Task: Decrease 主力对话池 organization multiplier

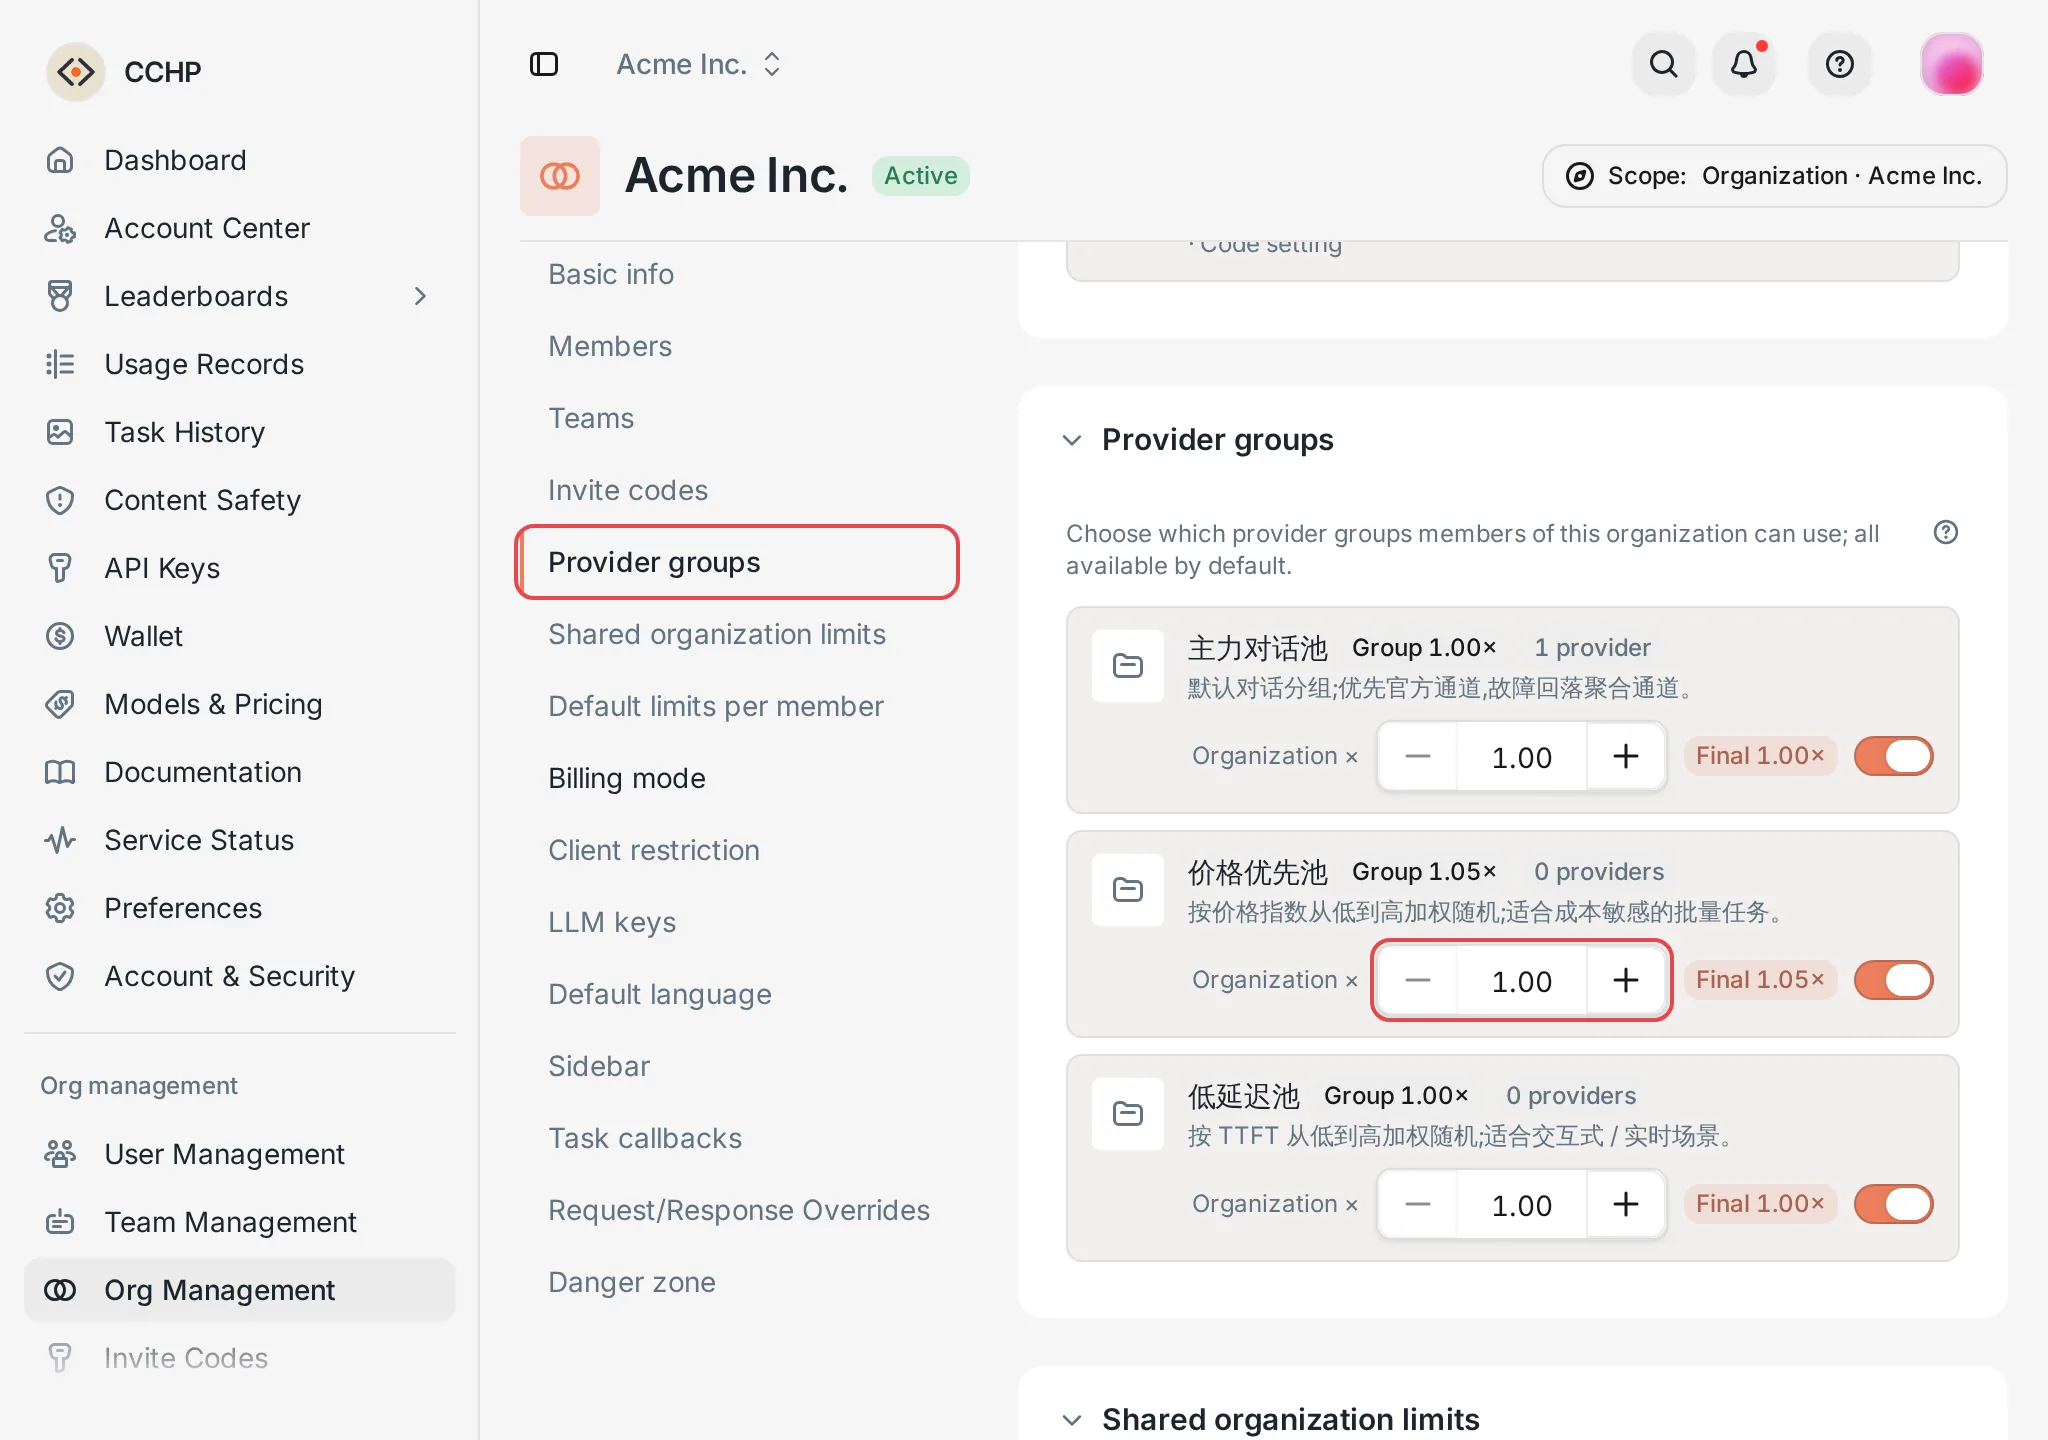Action: (x=1418, y=756)
